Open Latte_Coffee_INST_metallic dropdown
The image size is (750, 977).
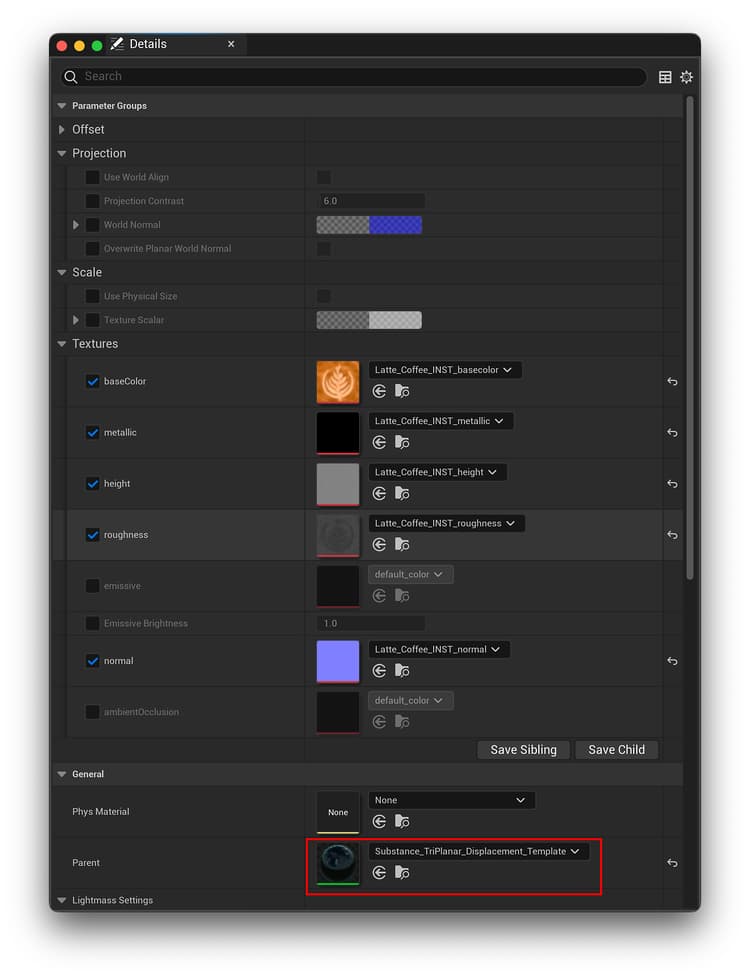(x=440, y=421)
